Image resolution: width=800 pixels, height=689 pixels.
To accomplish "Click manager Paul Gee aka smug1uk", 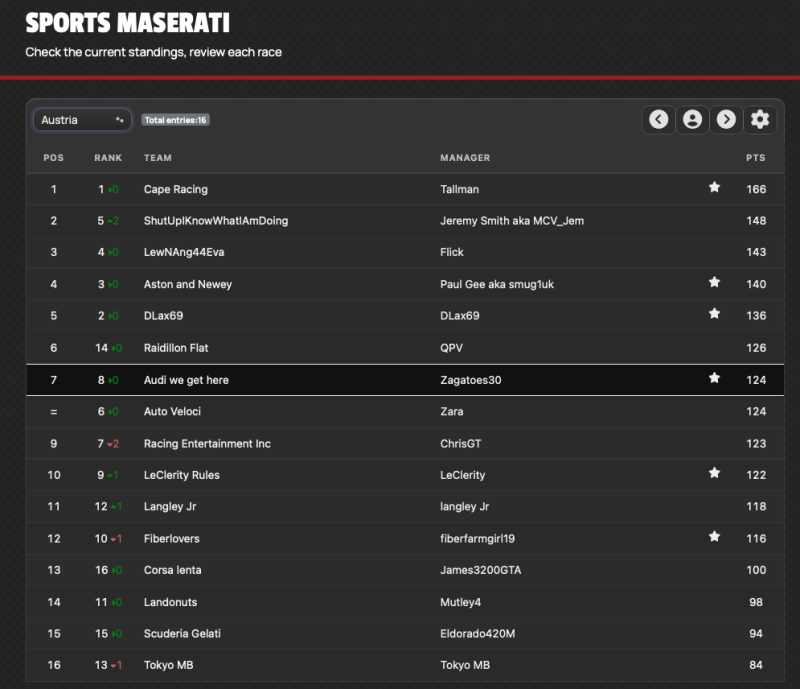I will [x=497, y=284].
